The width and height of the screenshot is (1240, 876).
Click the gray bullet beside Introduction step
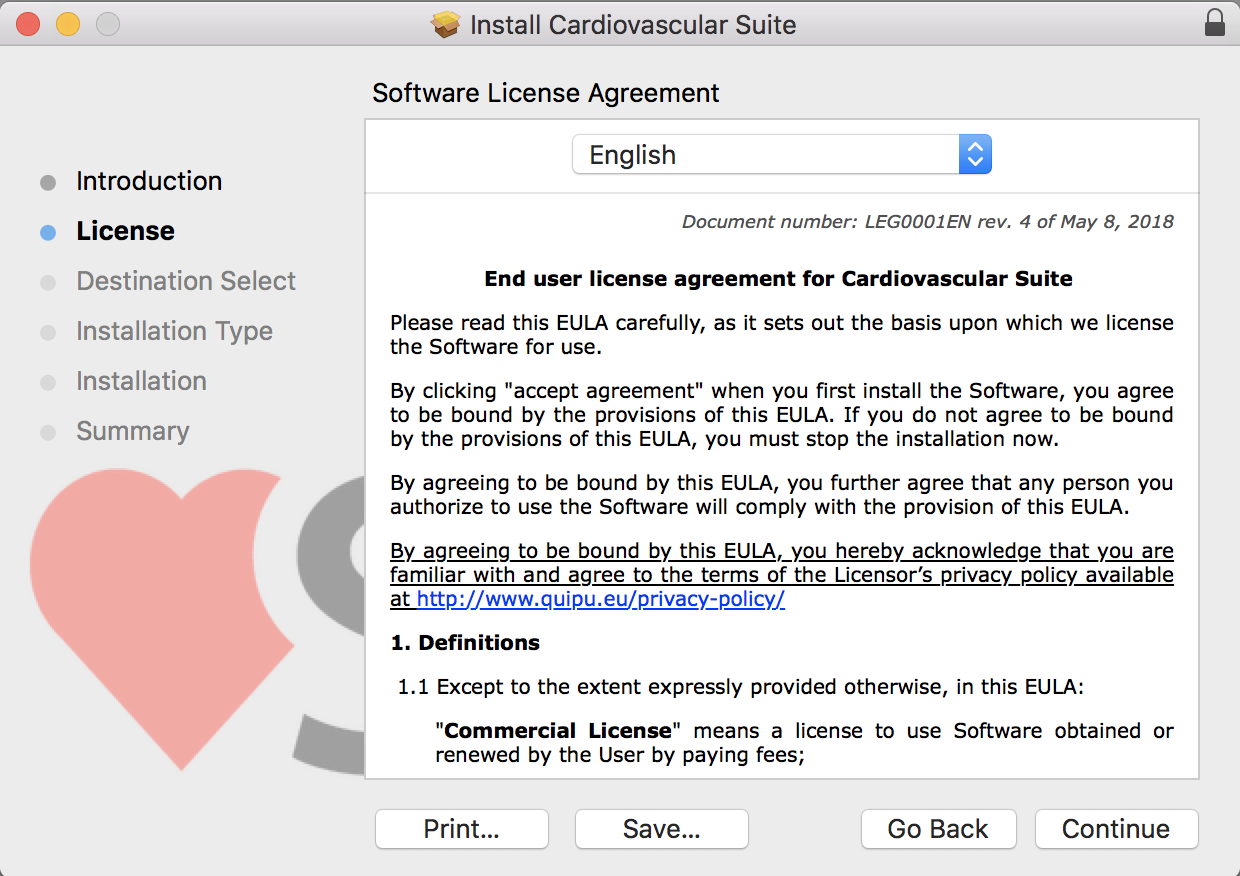tap(48, 182)
